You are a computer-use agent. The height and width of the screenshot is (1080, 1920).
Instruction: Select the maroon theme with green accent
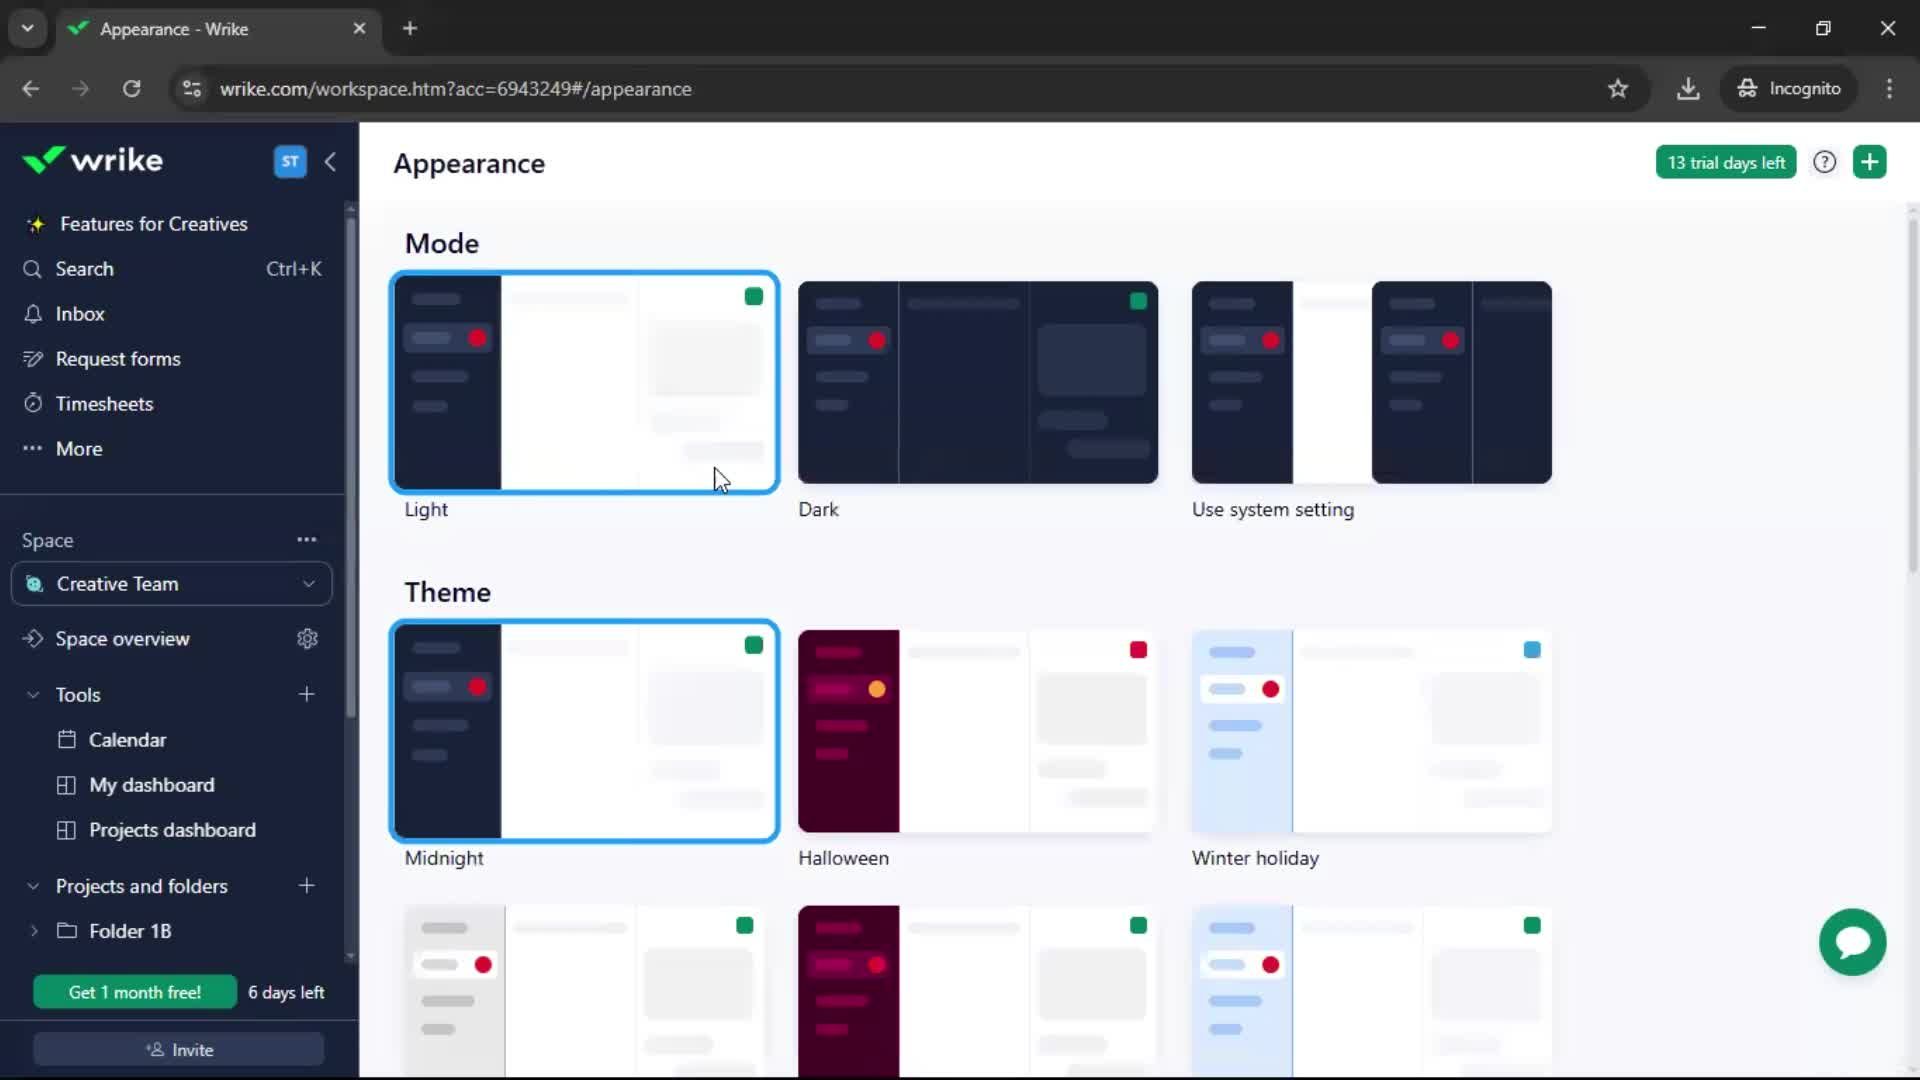[978, 990]
